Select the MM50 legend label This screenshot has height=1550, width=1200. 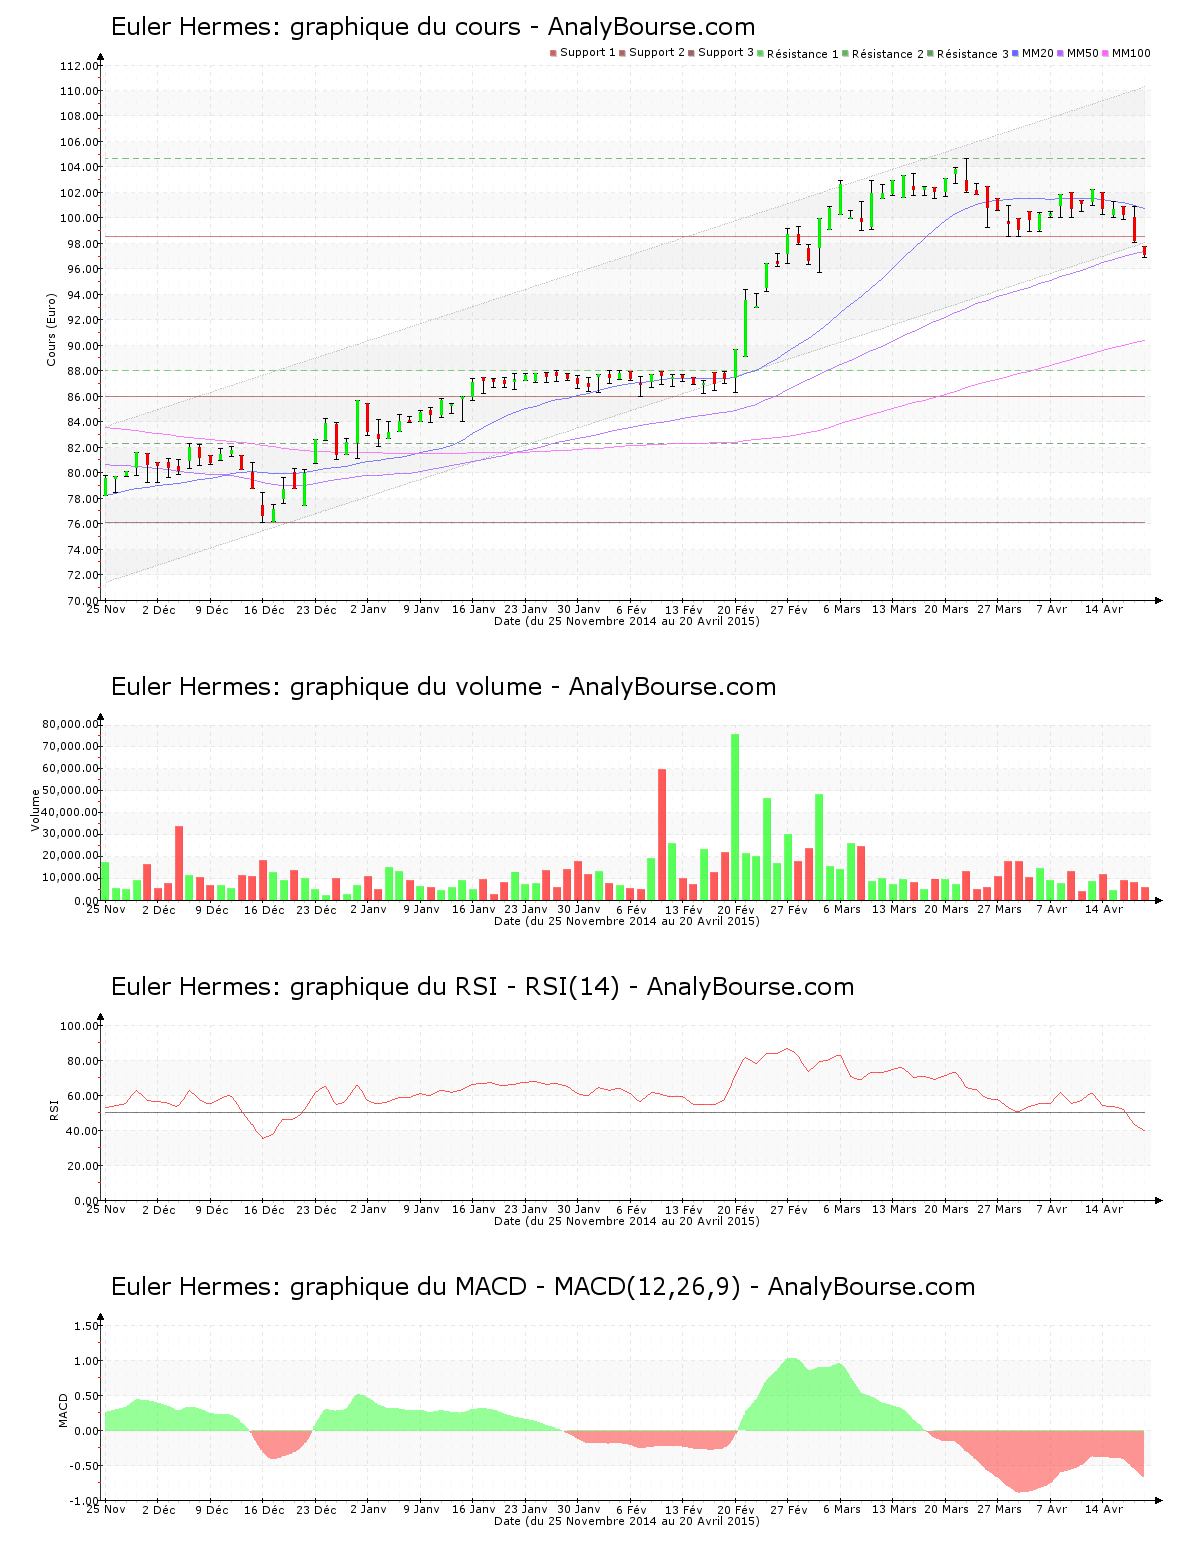1083,52
